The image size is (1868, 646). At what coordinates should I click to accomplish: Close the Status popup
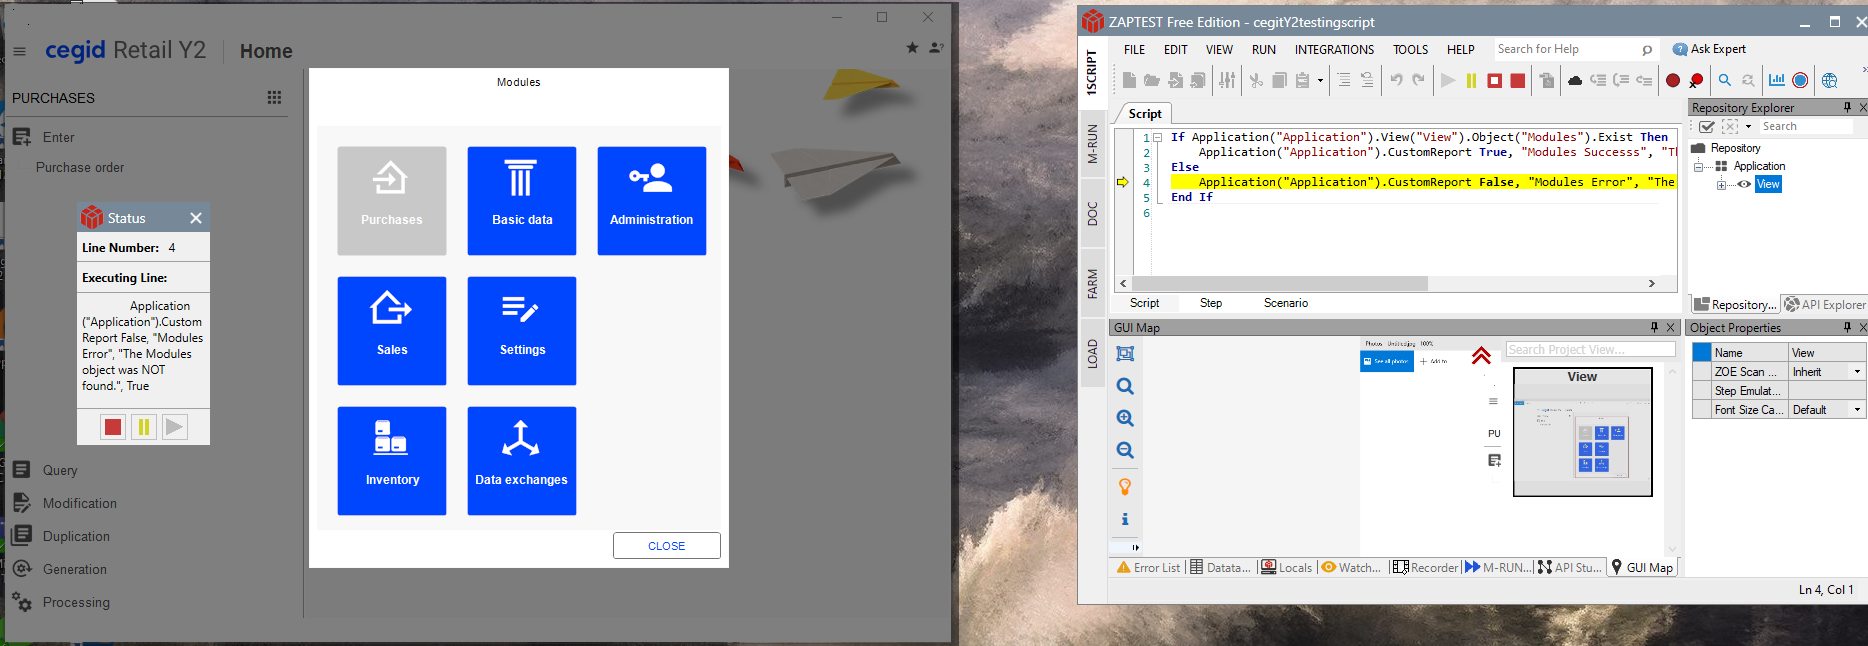click(196, 218)
